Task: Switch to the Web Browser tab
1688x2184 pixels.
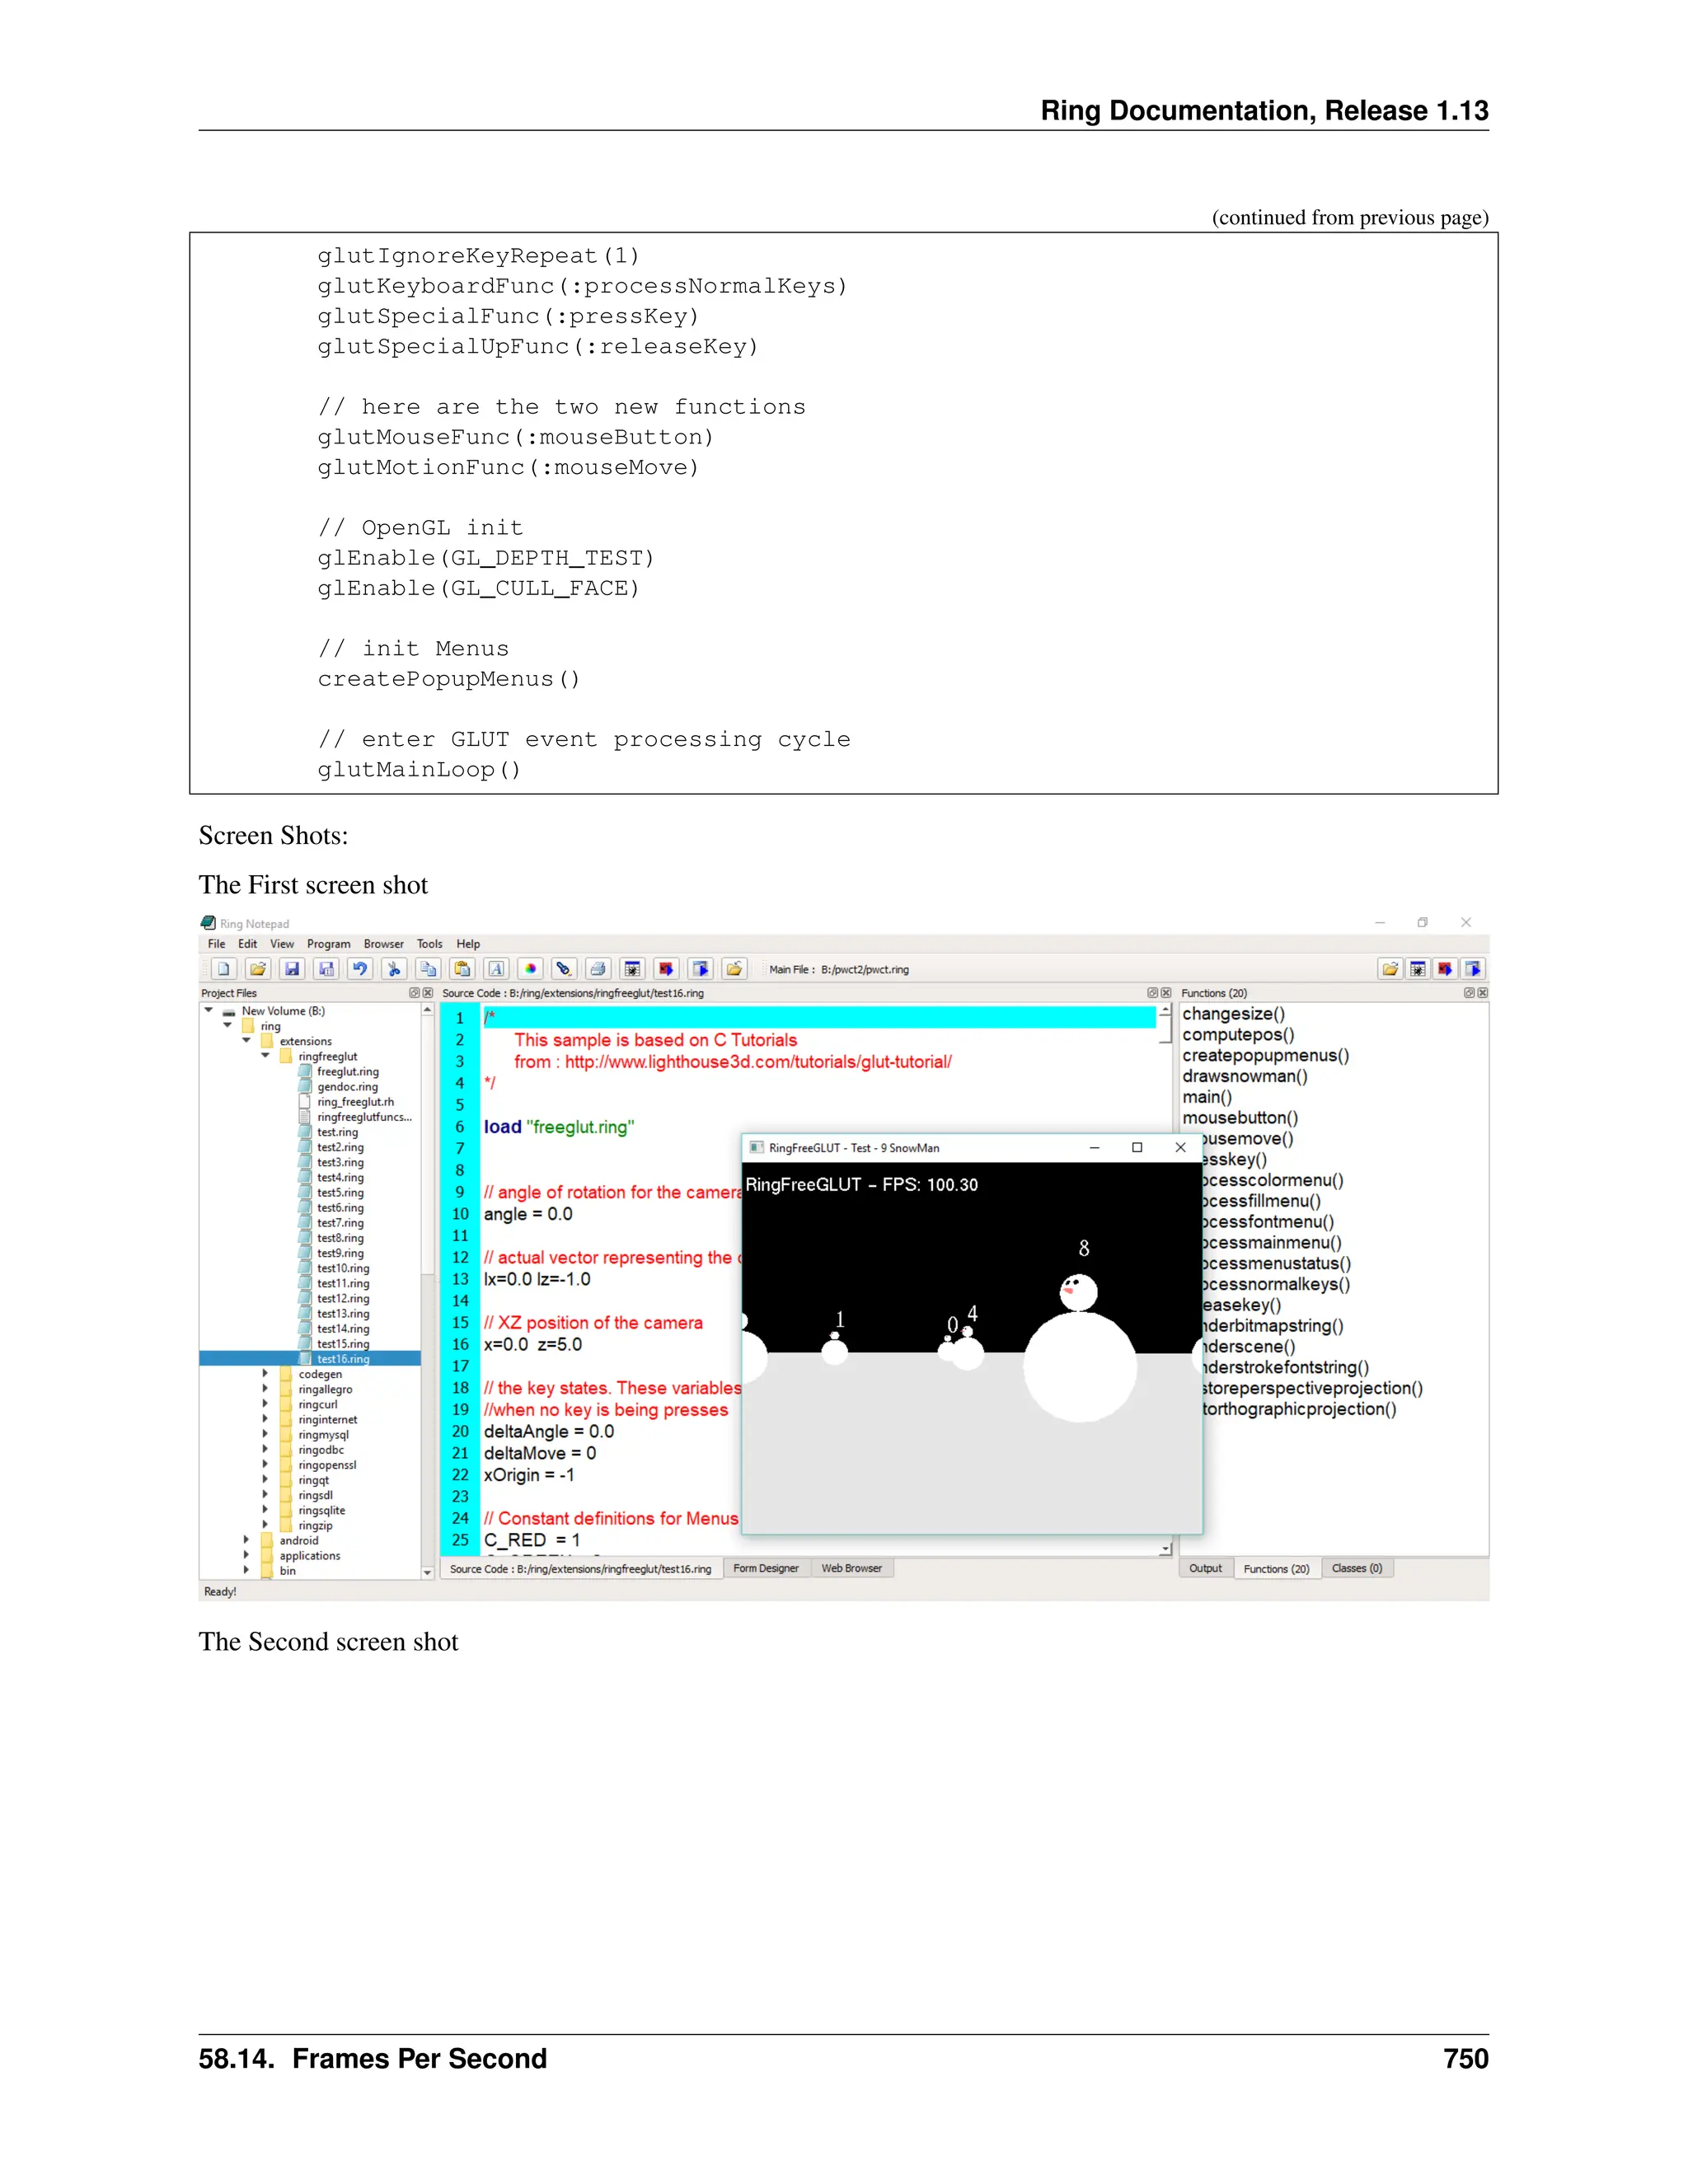Action: click(852, 1568)
